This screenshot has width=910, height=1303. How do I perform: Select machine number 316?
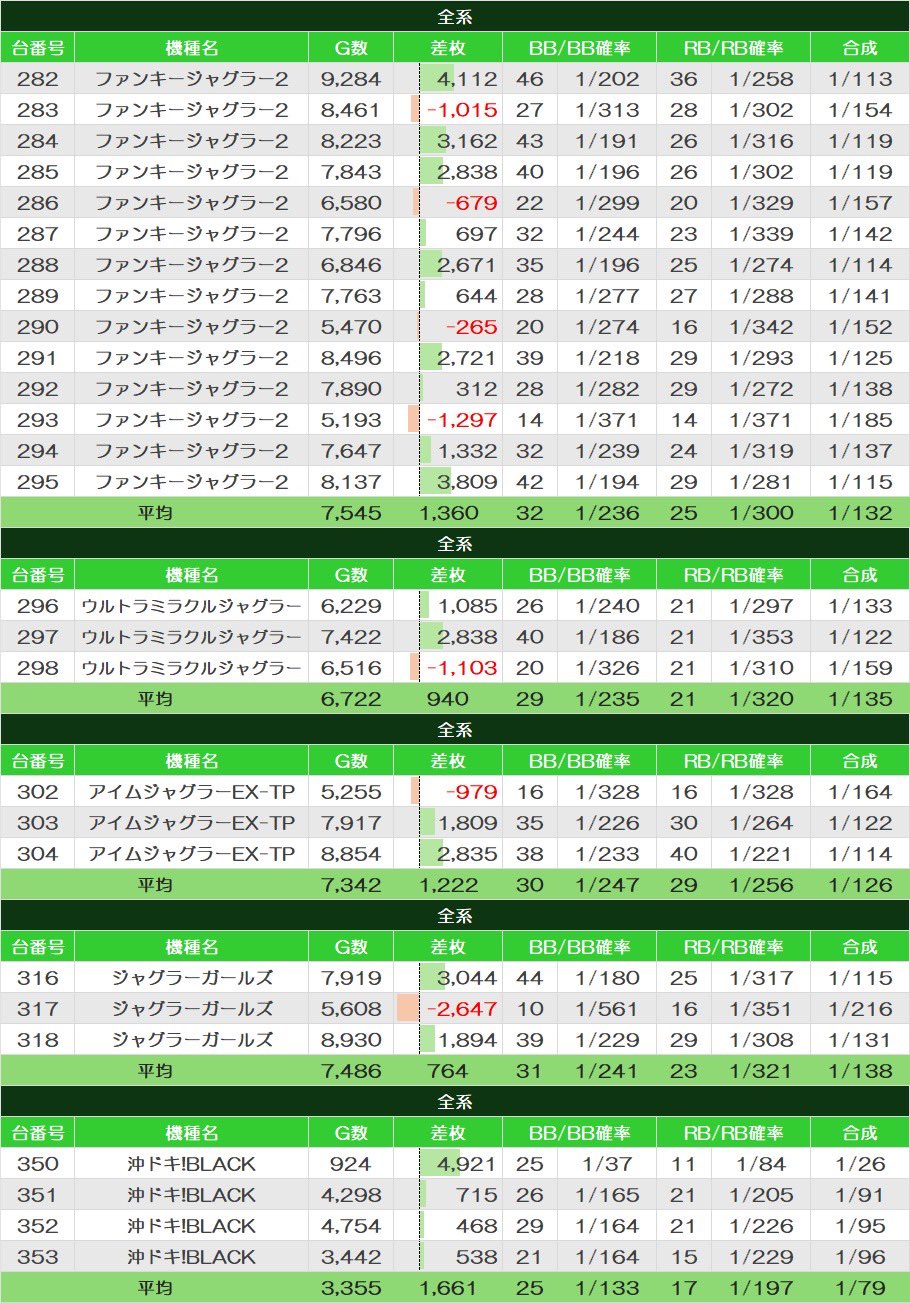point(38,978)
